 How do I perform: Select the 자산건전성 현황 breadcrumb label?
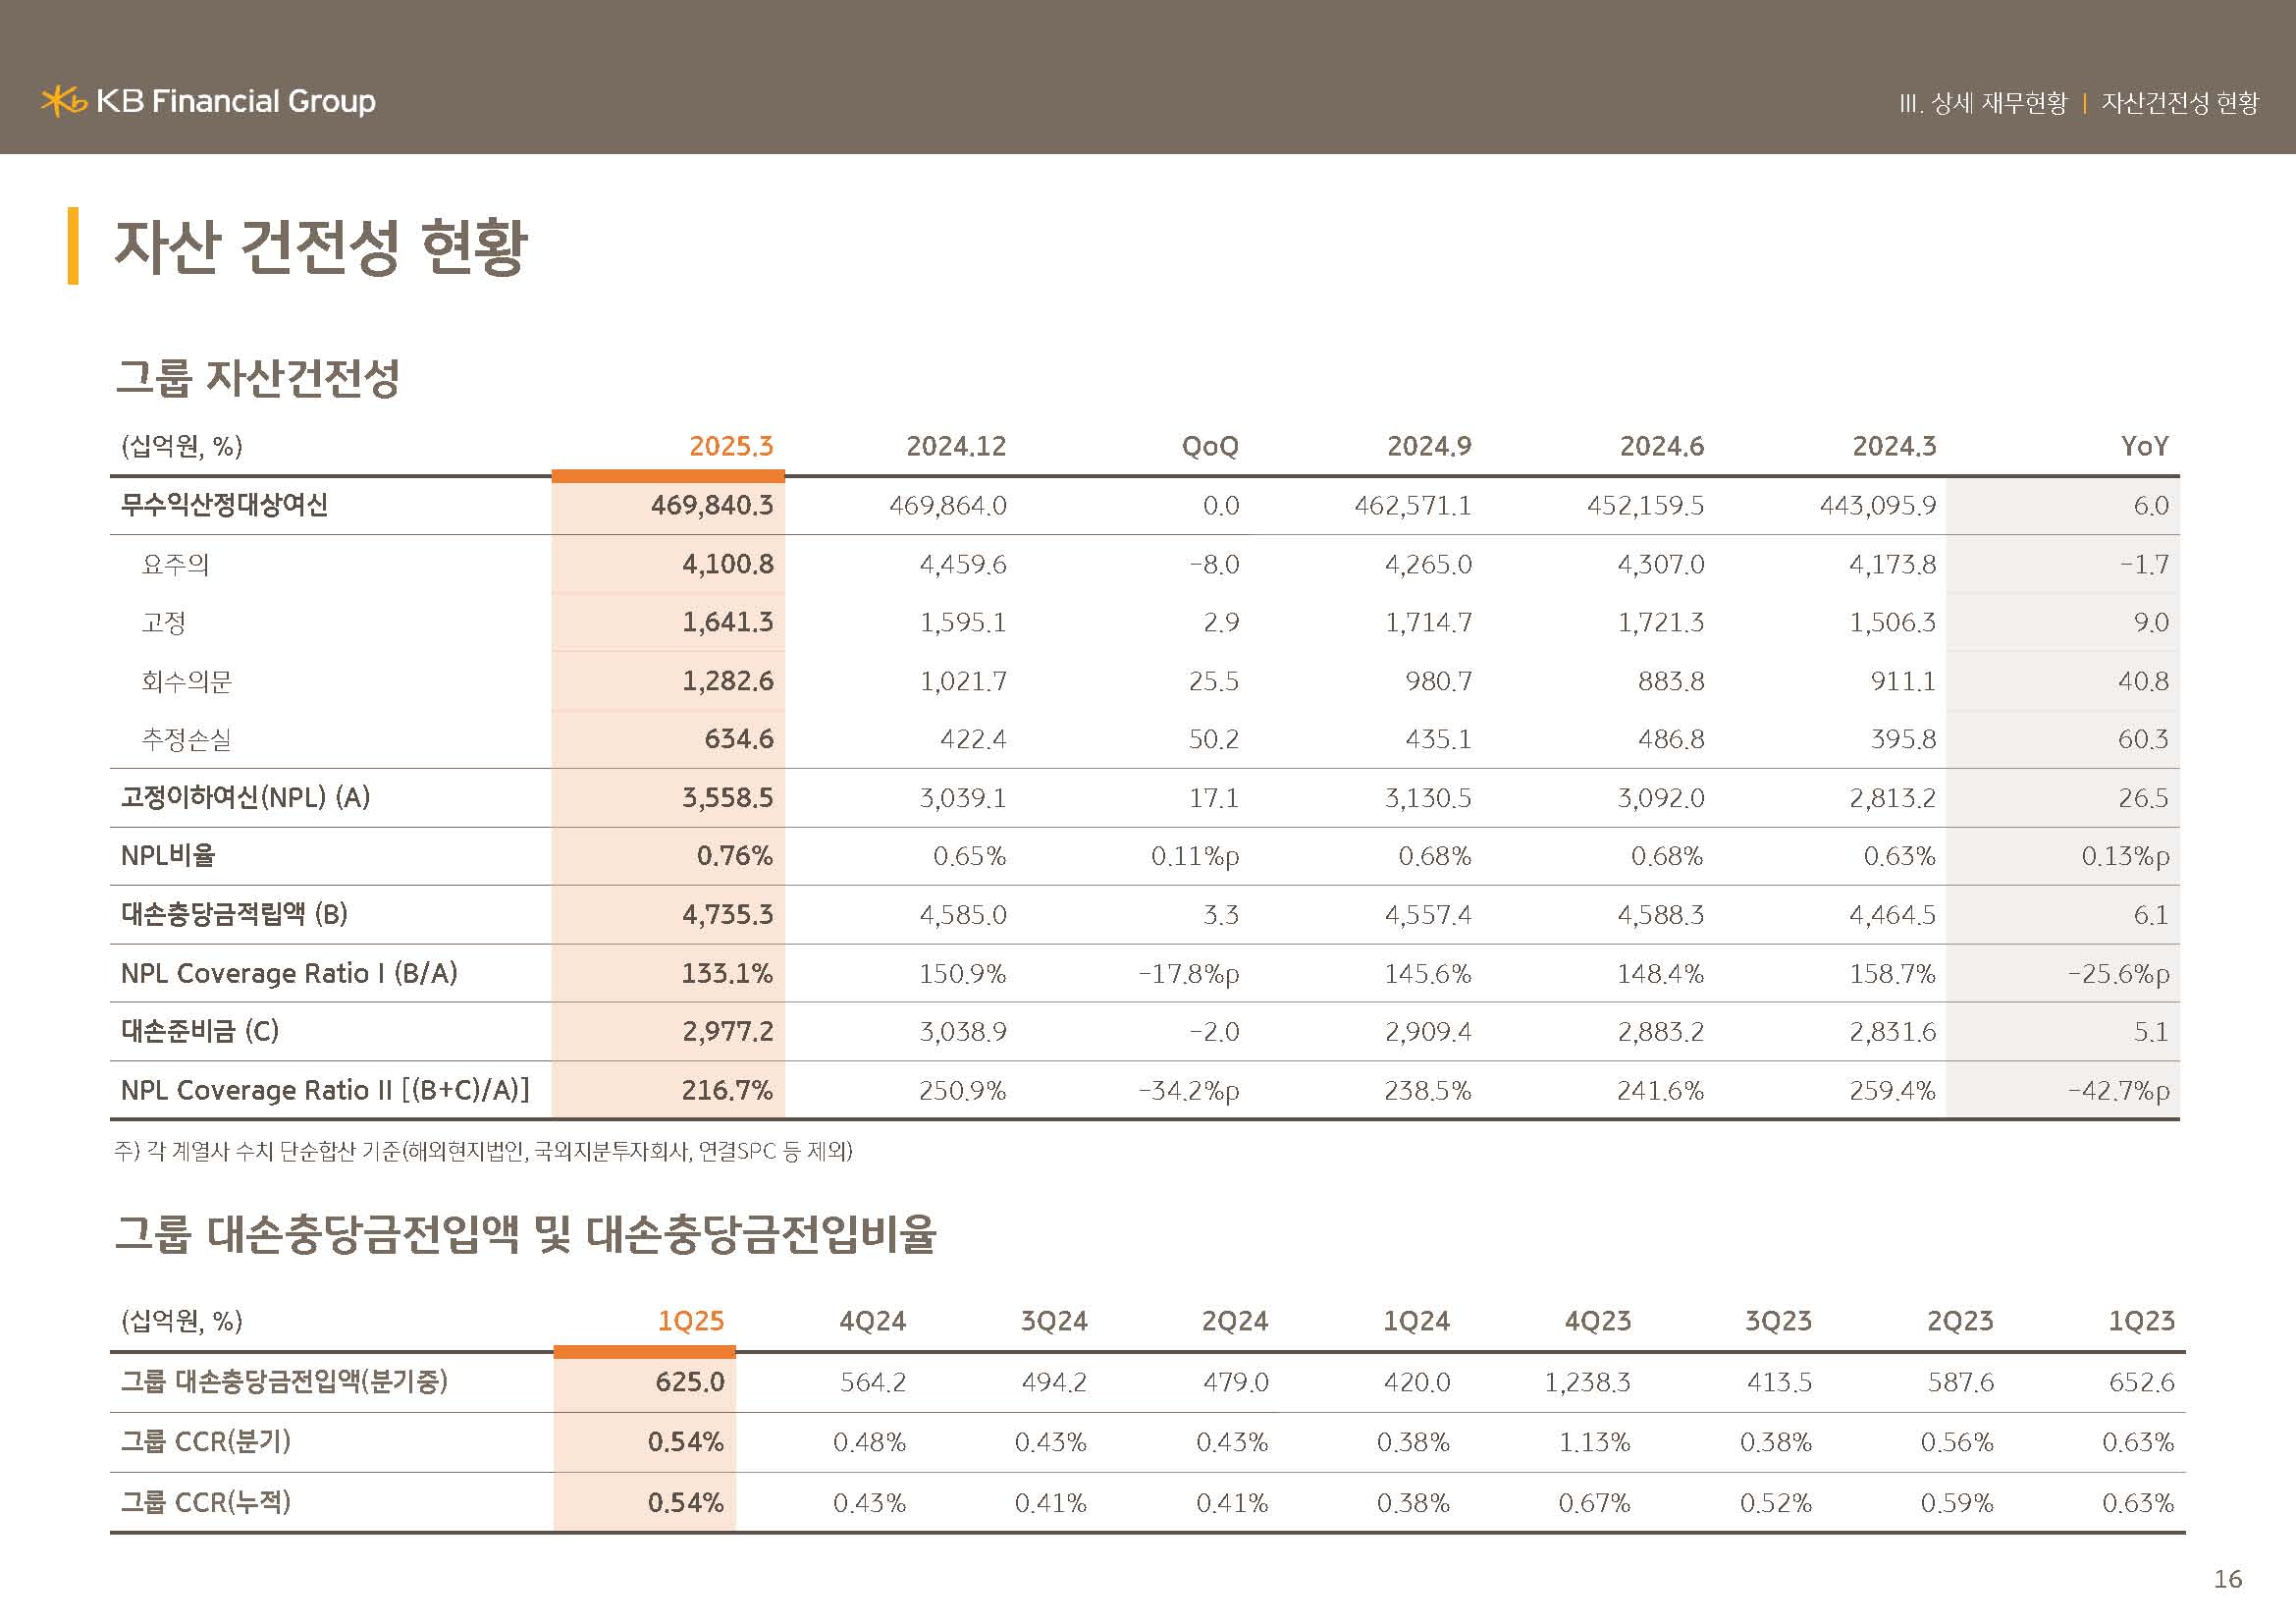[2179, 103]
